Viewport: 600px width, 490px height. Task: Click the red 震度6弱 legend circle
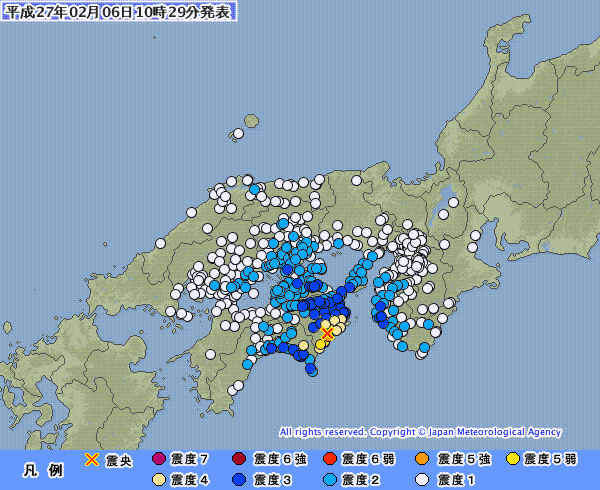[x=330, y=459]
